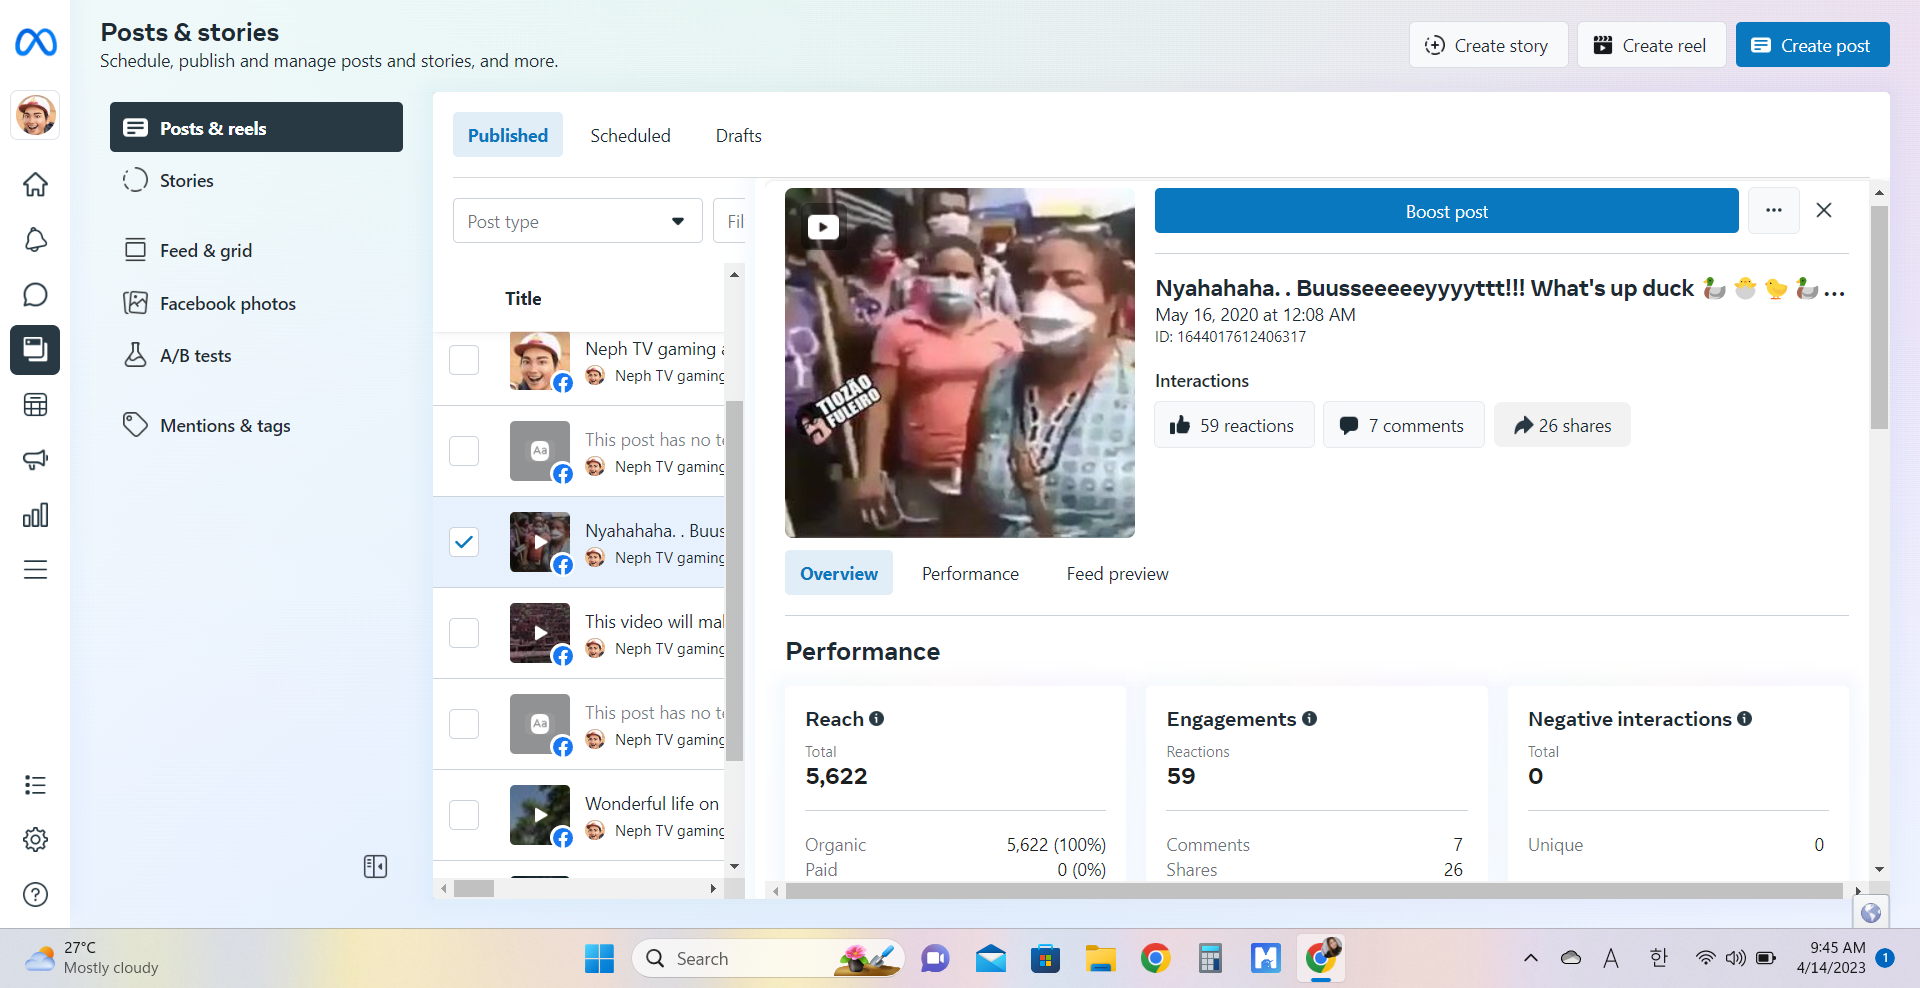This screenshot has width=1920, height=988.
Task: Switch to Published tab
Action: pyautogui.click(x=508, y=135)
